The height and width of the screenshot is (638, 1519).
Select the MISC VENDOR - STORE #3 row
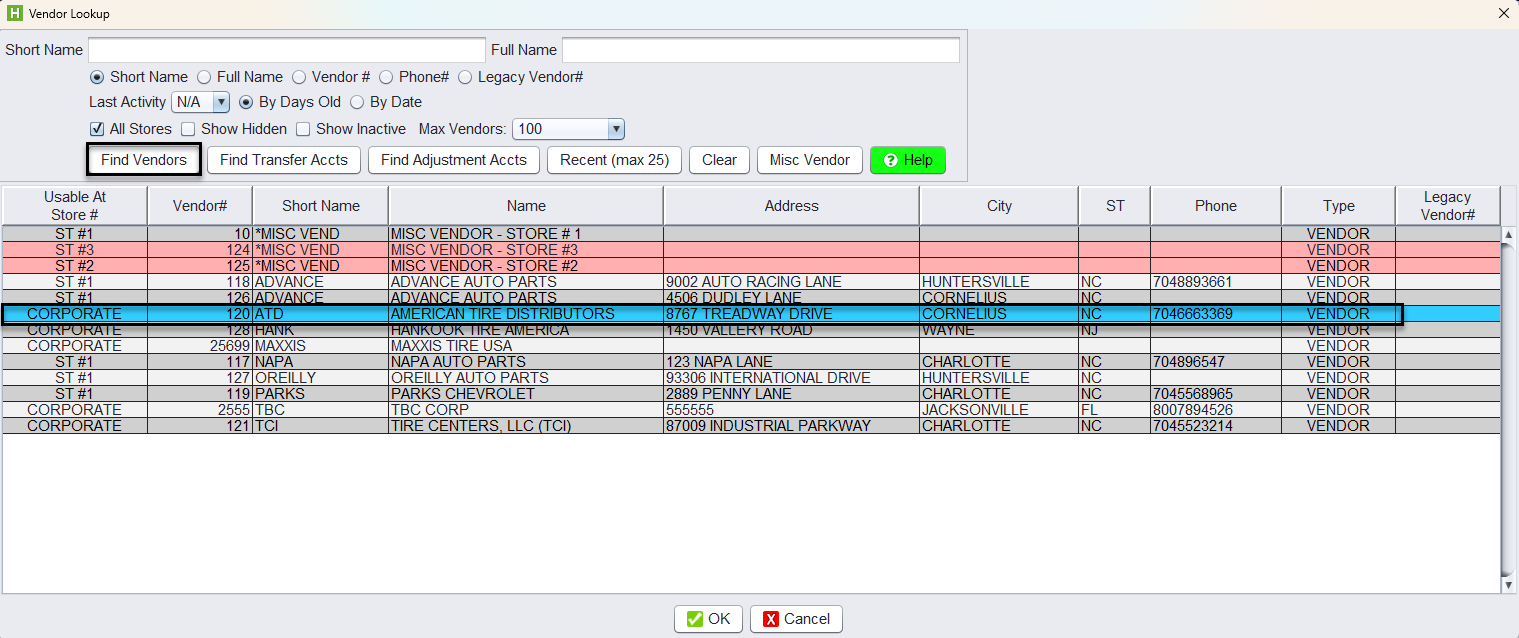click(x=751, y=250)
